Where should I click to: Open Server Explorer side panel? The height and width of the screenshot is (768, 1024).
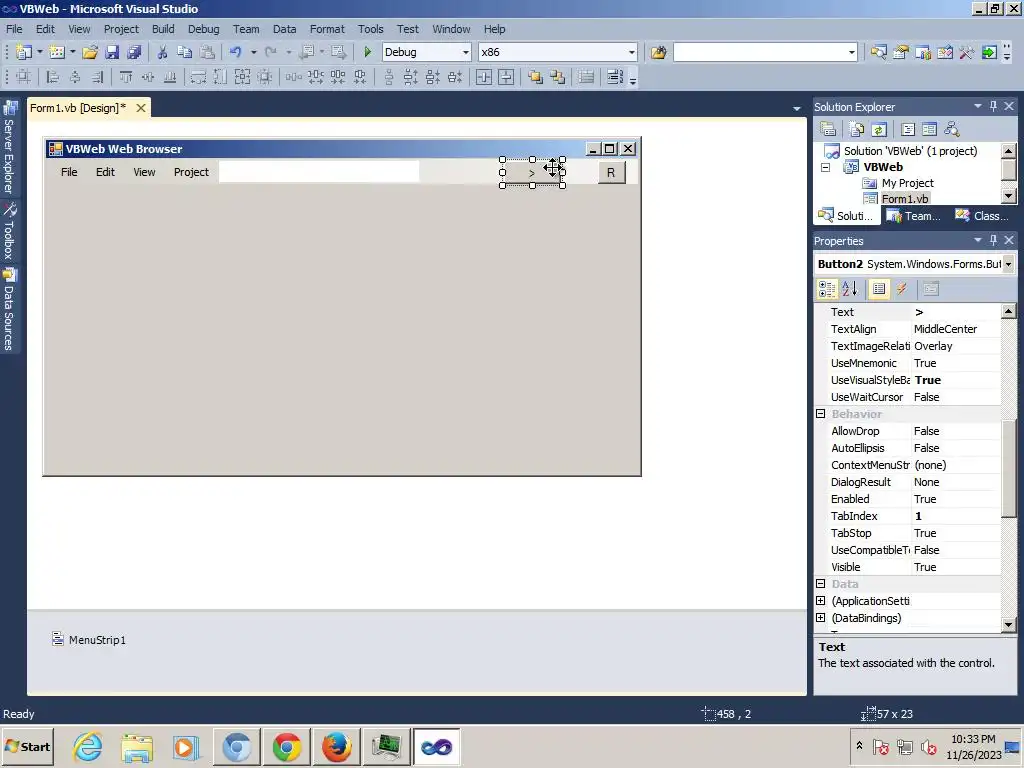click(9, 147)
